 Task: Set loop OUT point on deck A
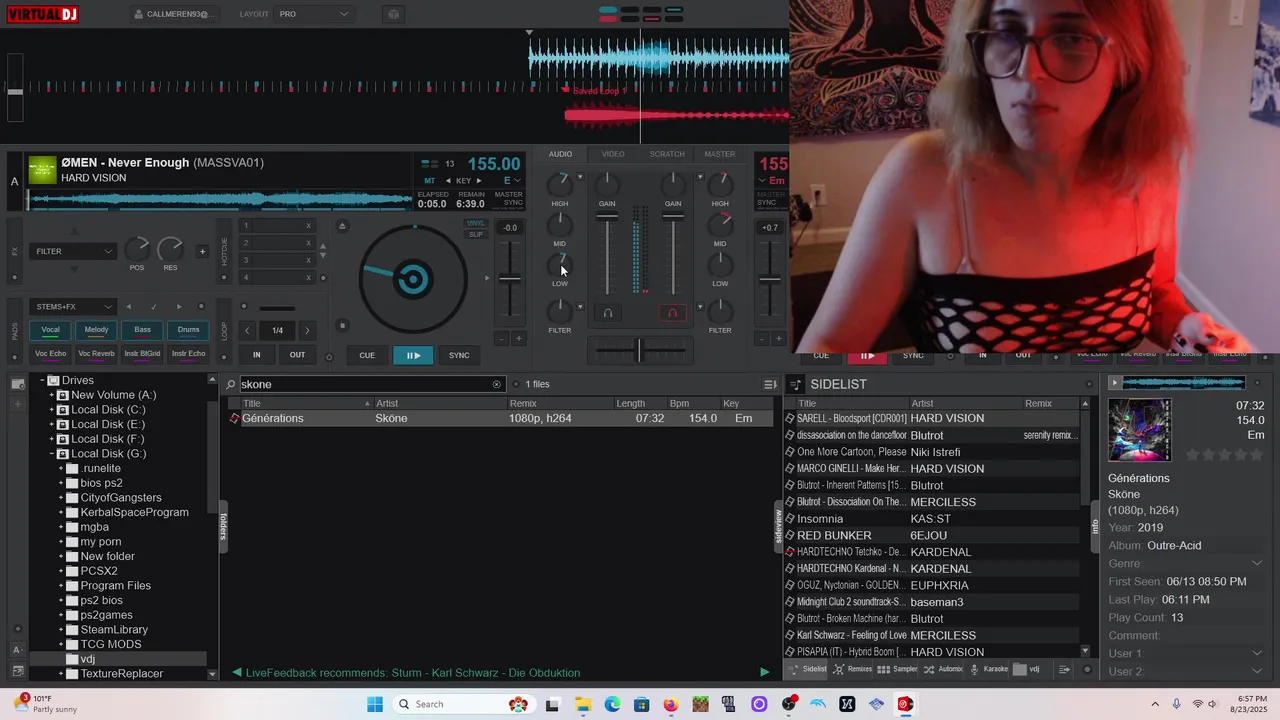pyautogui.click(x=297, y=355)
